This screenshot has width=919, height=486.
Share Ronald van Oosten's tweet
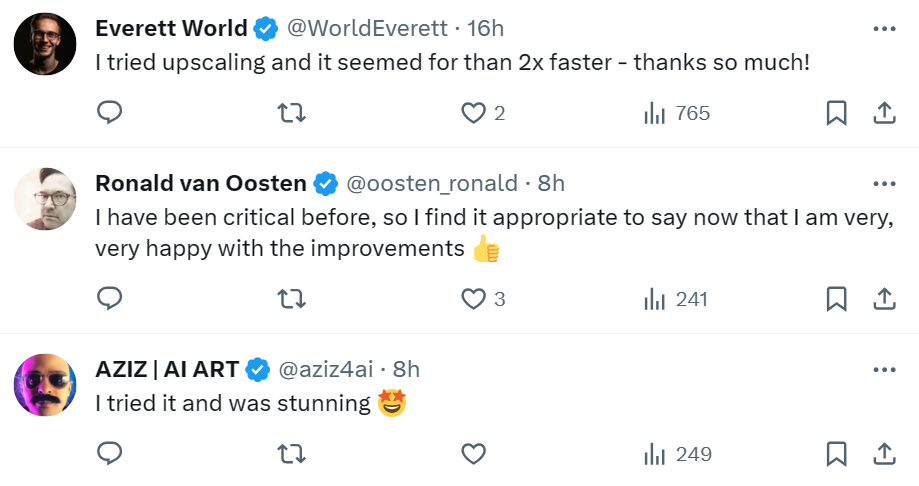(884, 298)
